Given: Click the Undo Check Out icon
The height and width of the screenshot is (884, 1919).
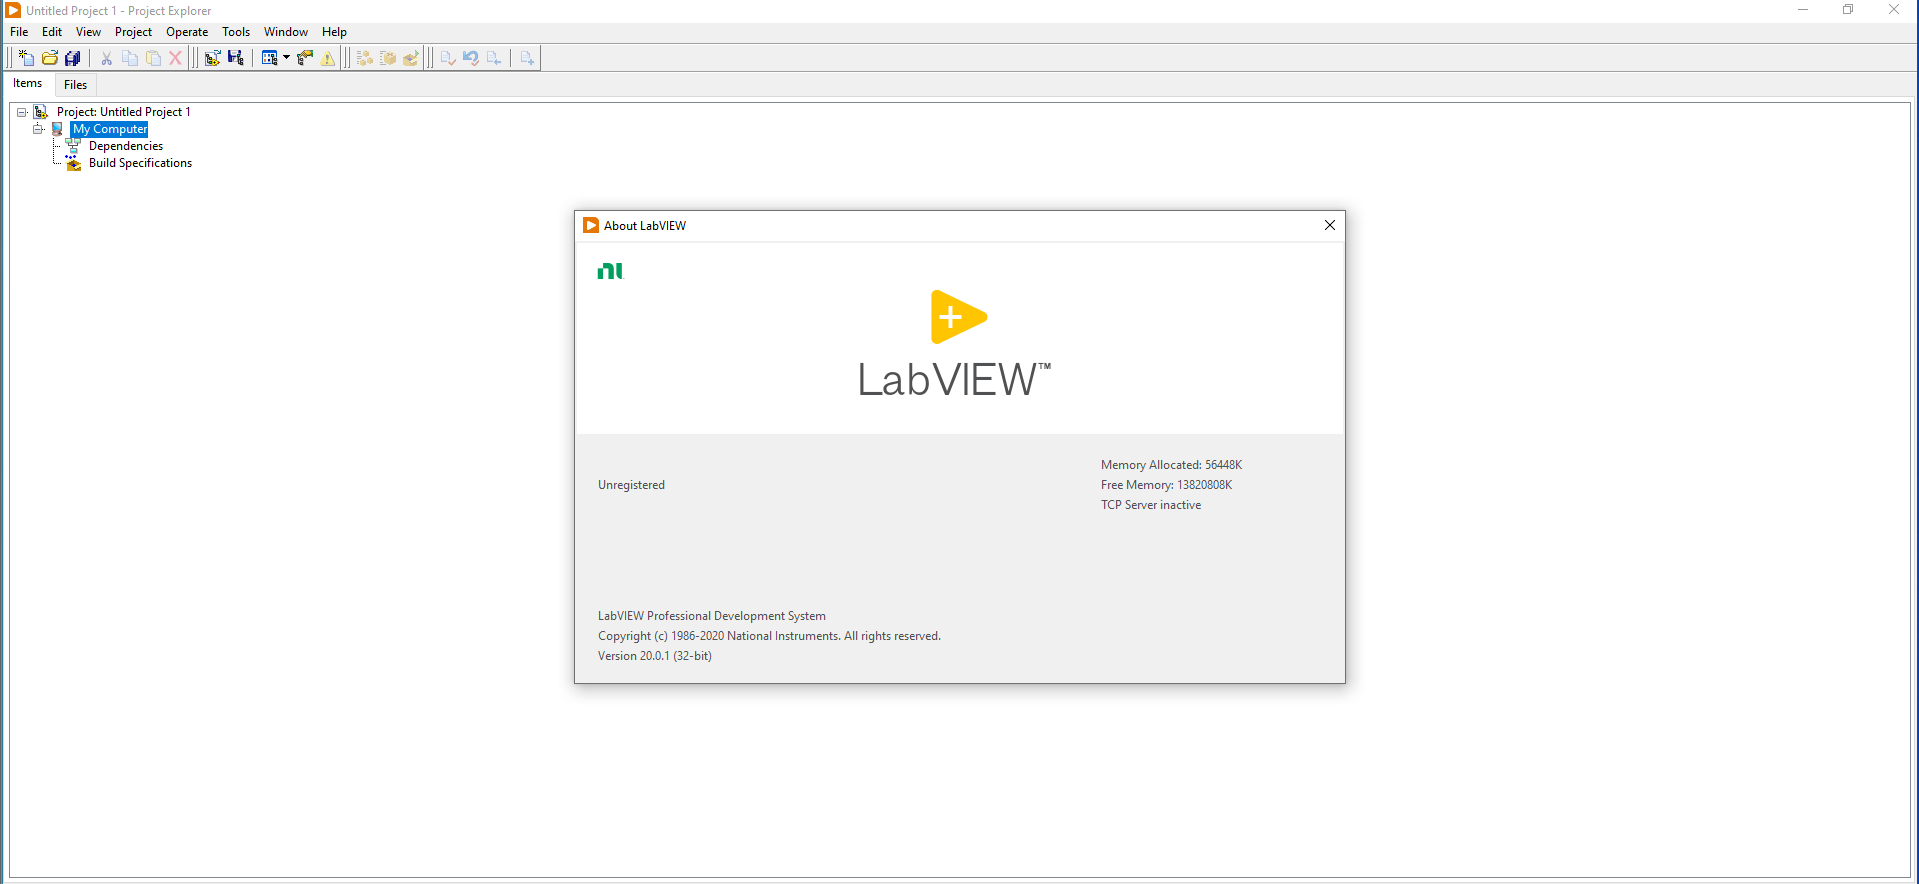Looking at the screenshot, I should (471, 58).
